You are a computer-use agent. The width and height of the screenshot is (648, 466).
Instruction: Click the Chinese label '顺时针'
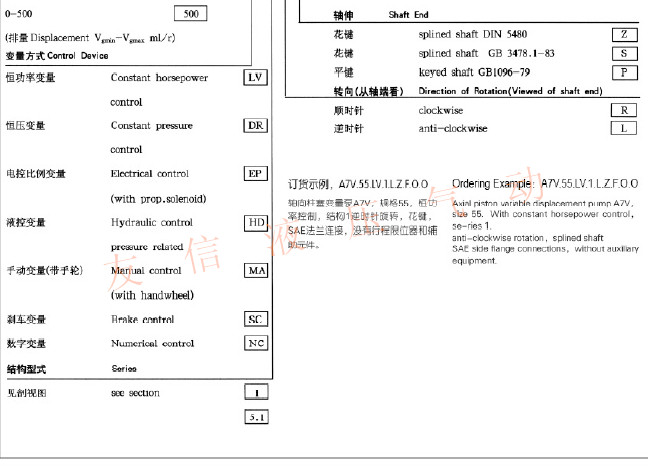coord(348,110)
